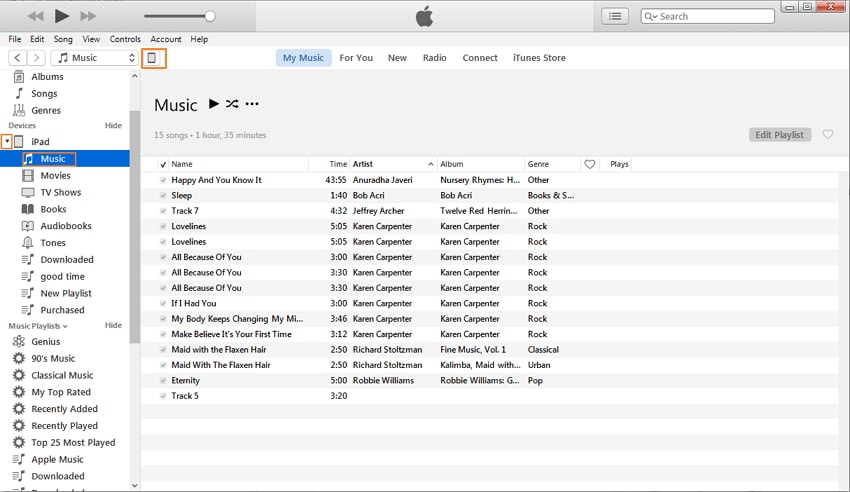This screenshot has height=492, width=850.
Task: Switch to the Connect tab
Action: (480, 57)
